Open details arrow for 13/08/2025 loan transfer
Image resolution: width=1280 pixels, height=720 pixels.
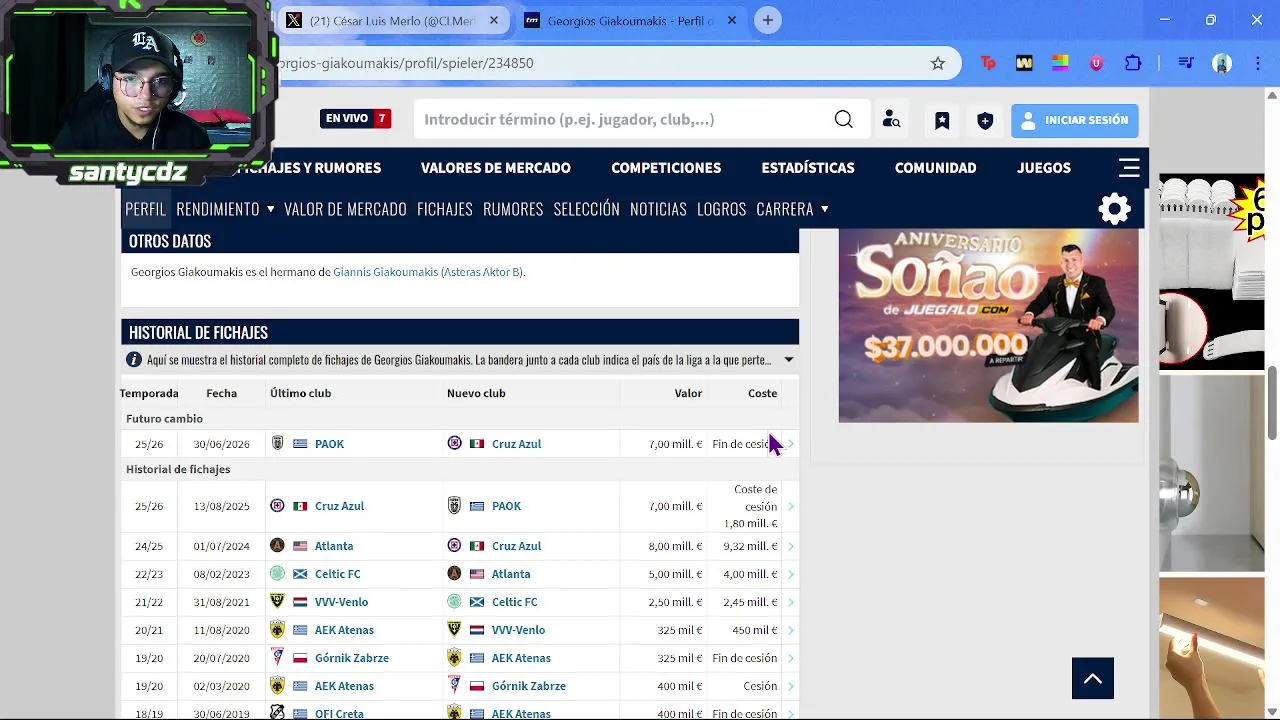click(x=791, y=506)
